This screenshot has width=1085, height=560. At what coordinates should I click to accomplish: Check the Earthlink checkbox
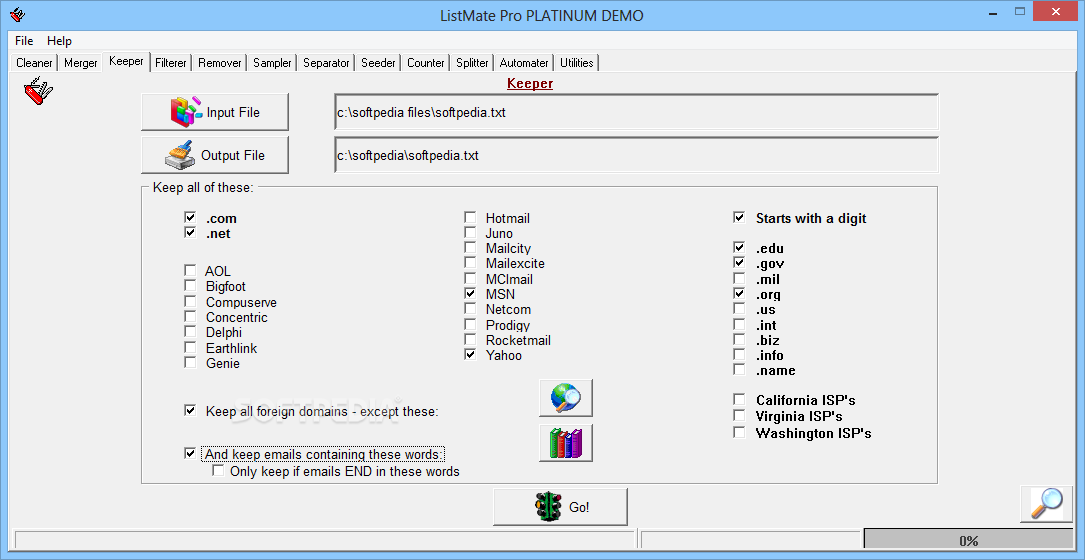(x=190, y=347)
